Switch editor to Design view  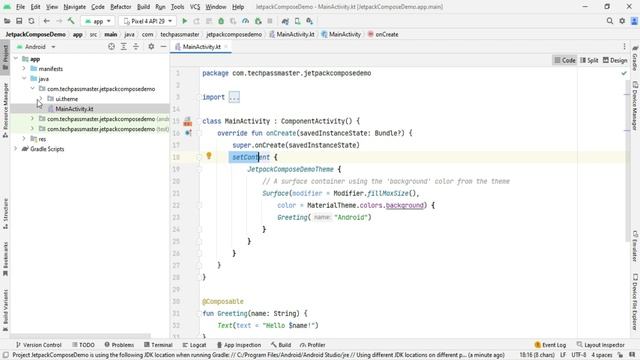click(615, 60)
